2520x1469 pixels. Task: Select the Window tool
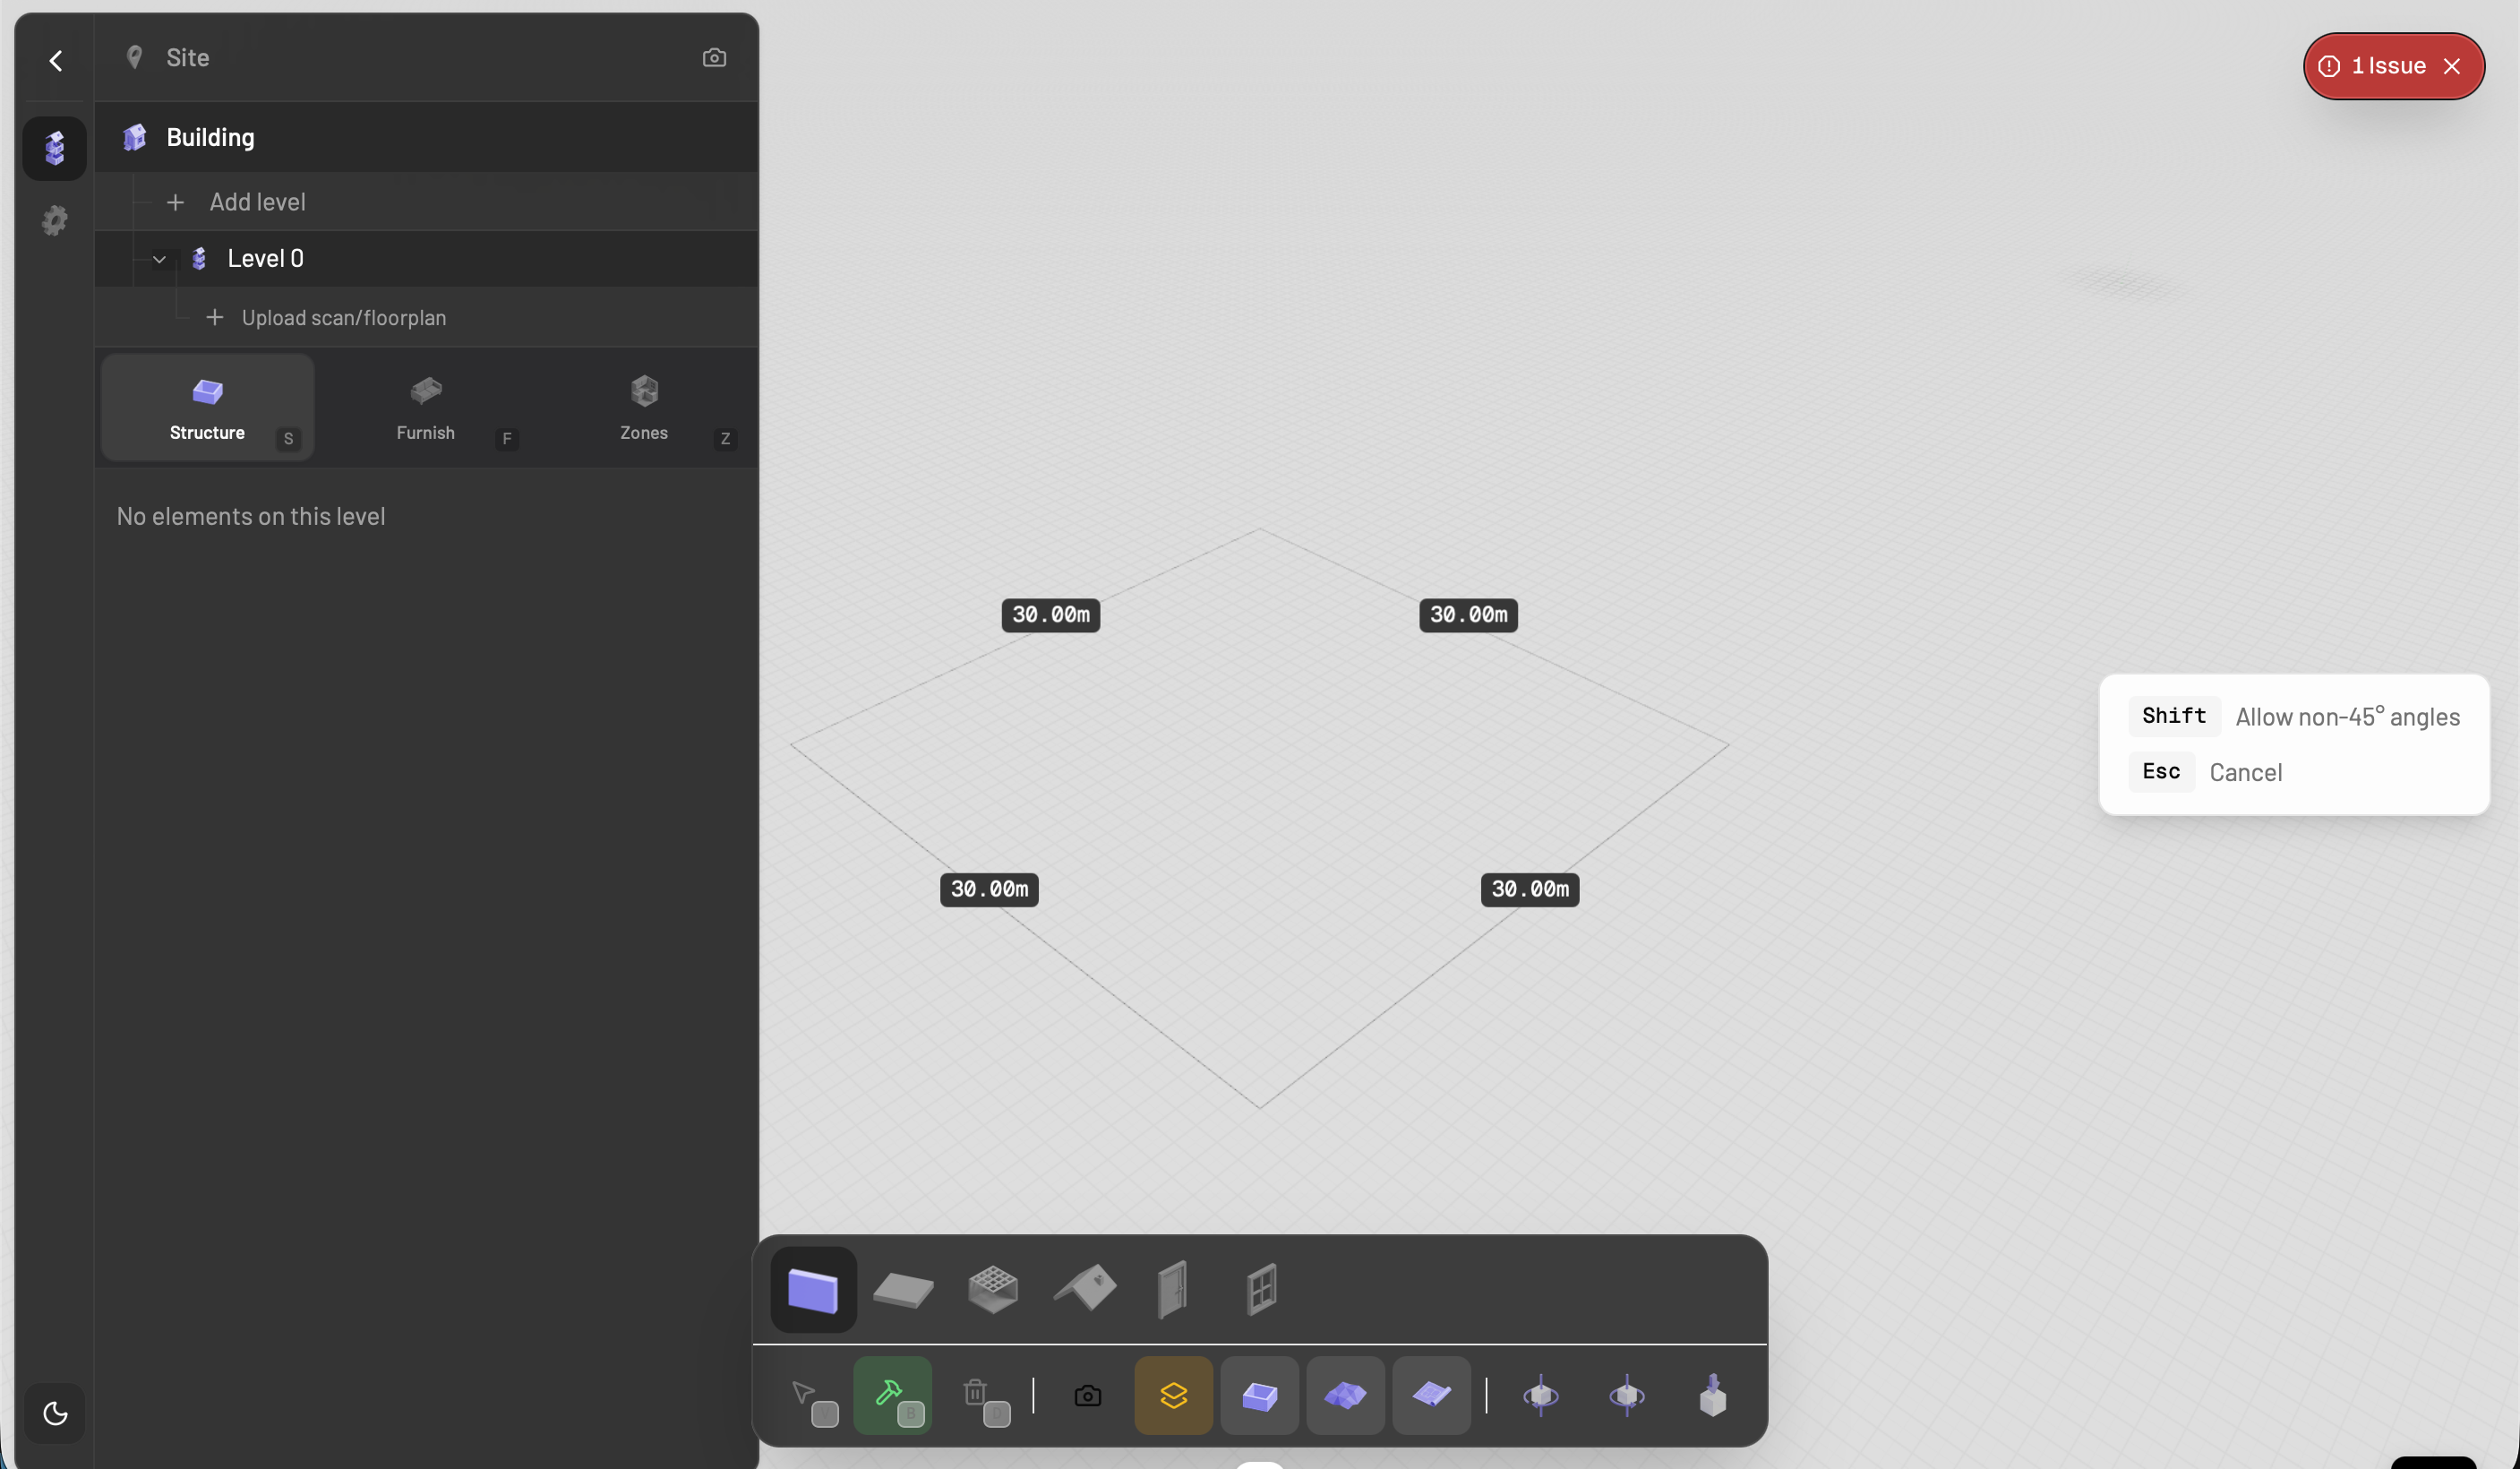[1261, 1289]
